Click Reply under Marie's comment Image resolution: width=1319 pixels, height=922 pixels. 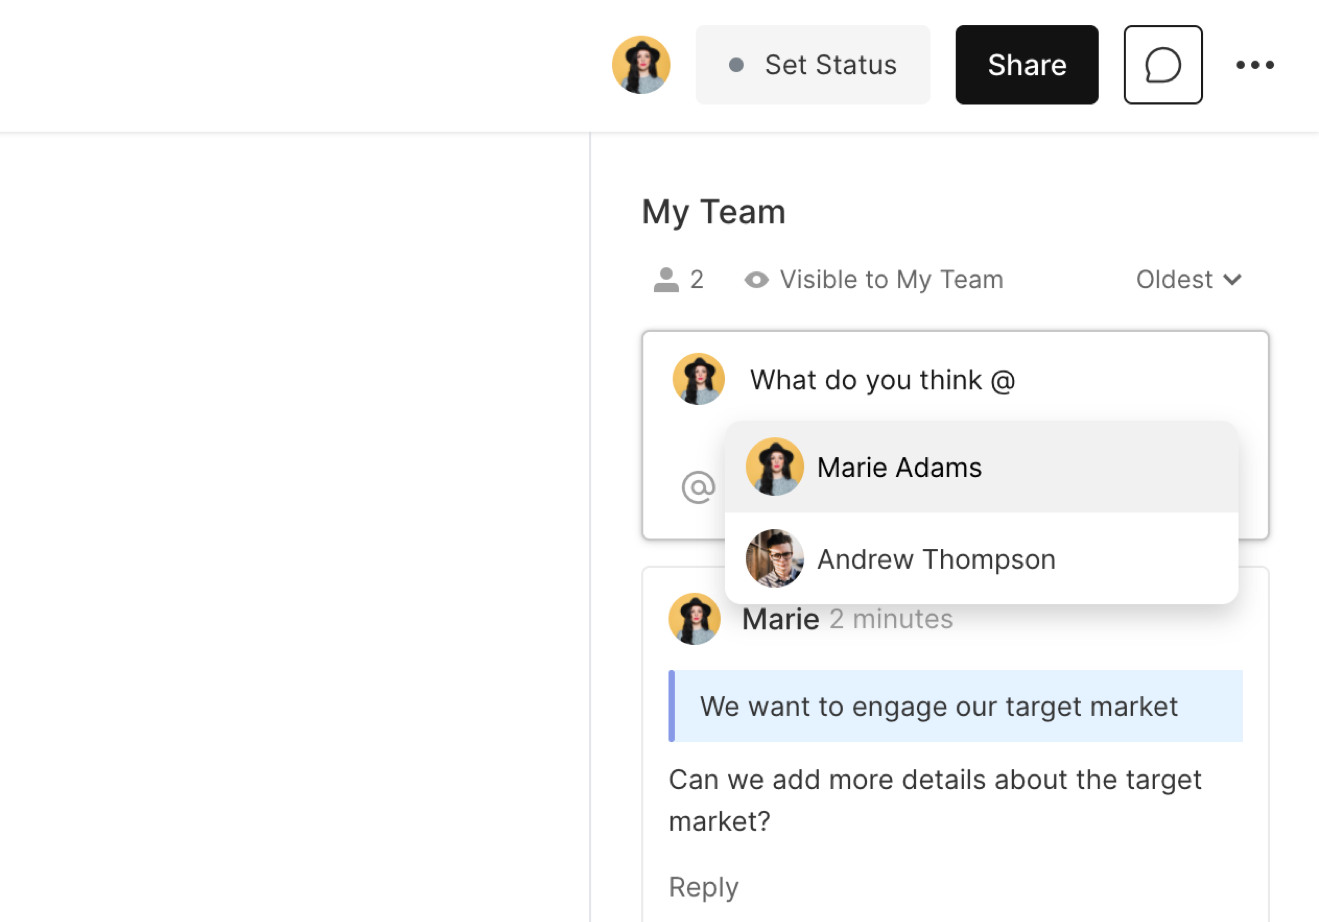click(703, 887)
